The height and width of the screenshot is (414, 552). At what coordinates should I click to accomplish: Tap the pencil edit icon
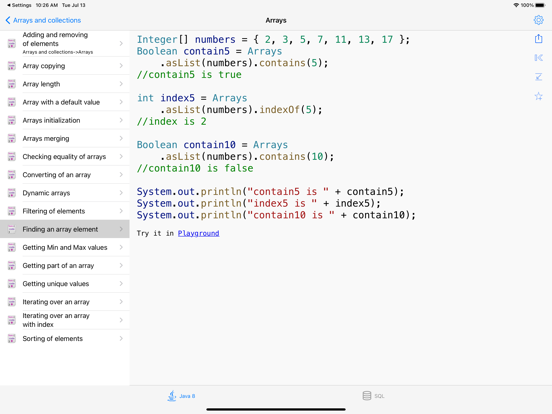point(538,77)
